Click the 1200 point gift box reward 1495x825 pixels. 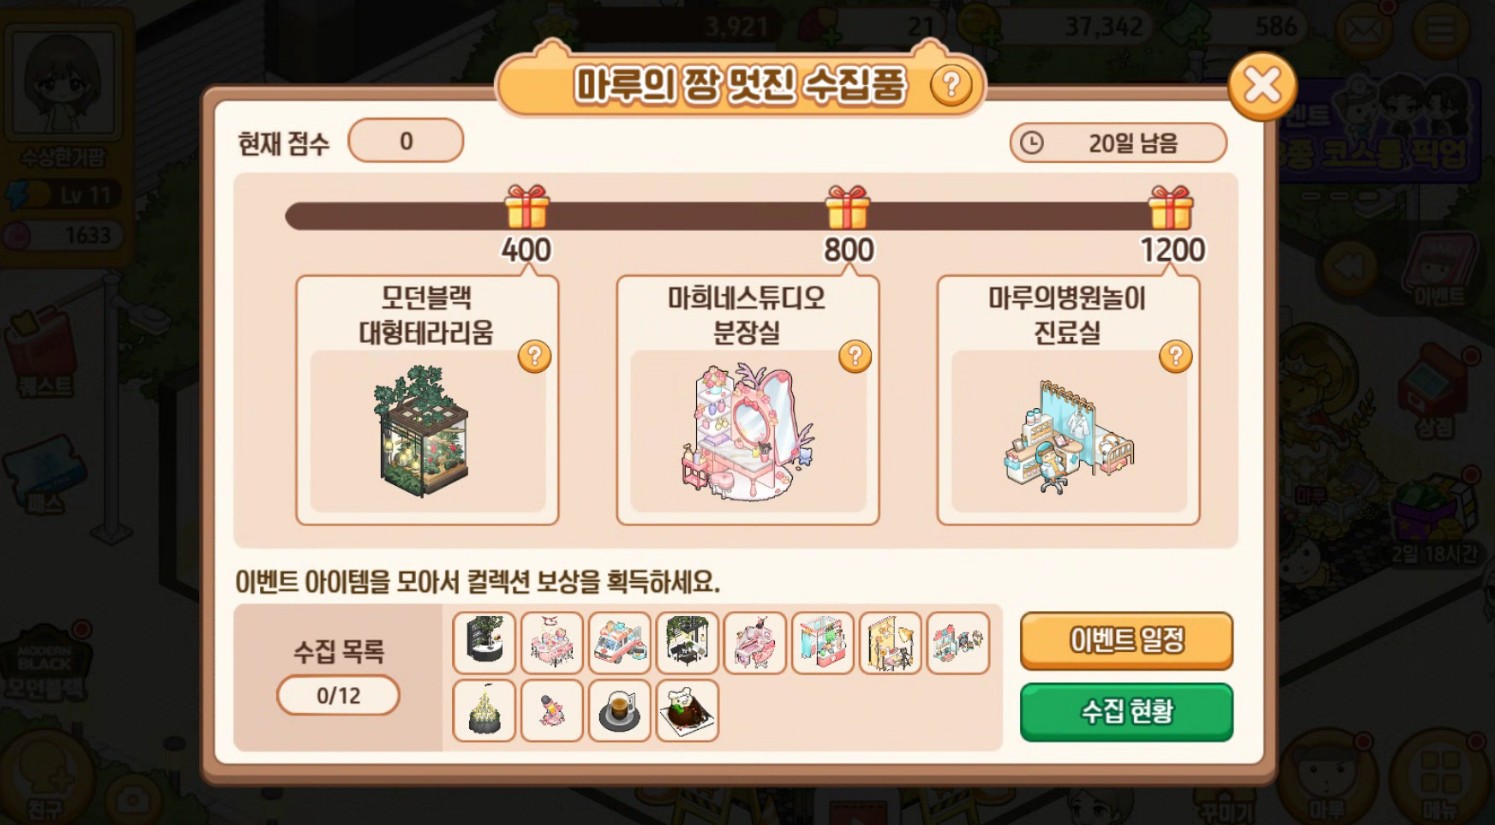pos(1171,208)
